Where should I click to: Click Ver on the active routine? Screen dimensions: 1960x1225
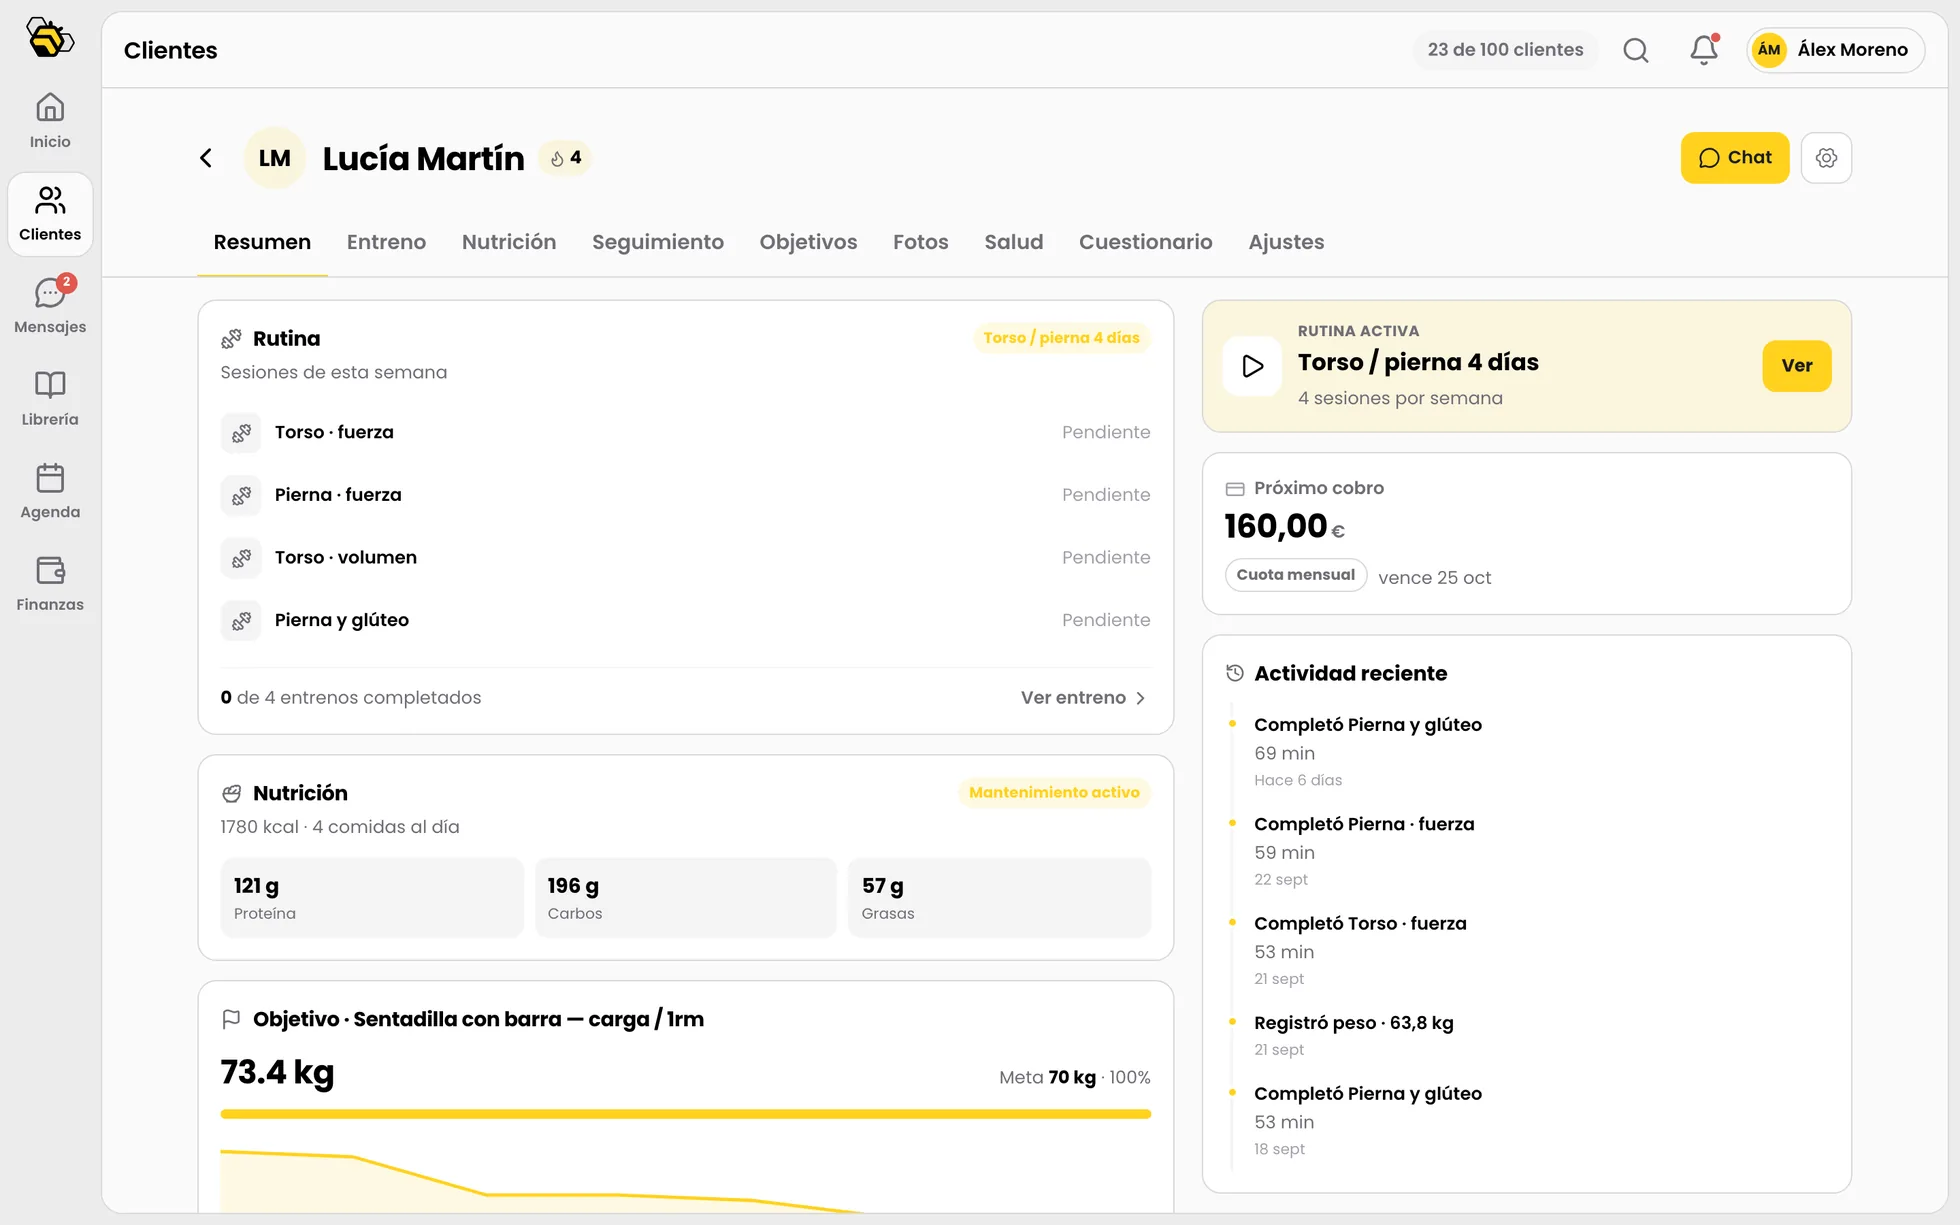click(1797, 366)
